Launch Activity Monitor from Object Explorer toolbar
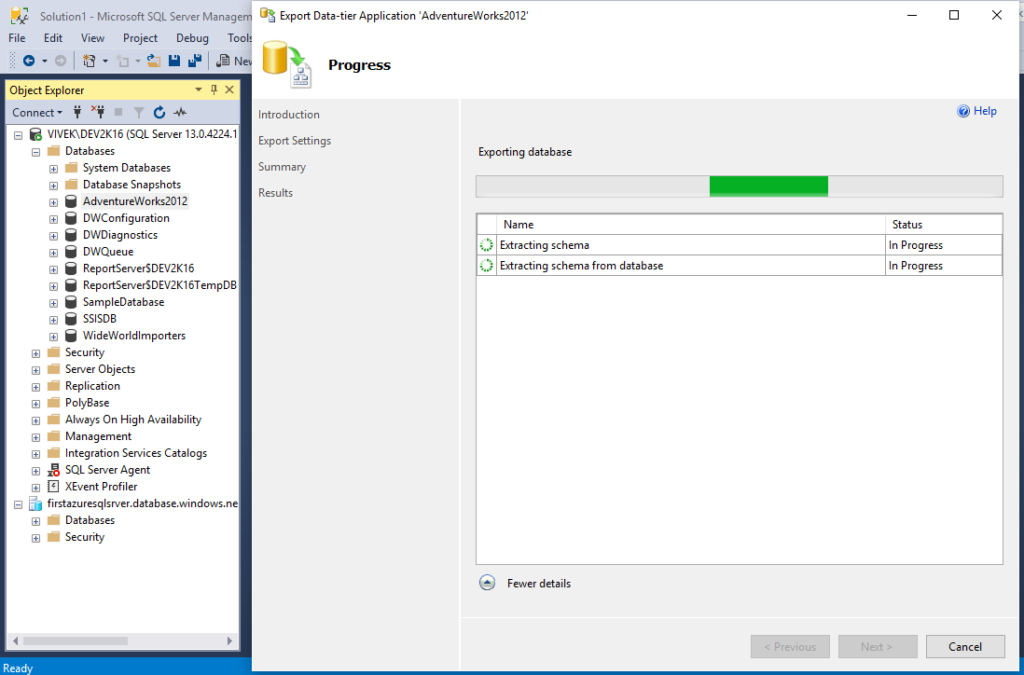The width and height of the screenshot is (1024, 675). tap(182, 112)
